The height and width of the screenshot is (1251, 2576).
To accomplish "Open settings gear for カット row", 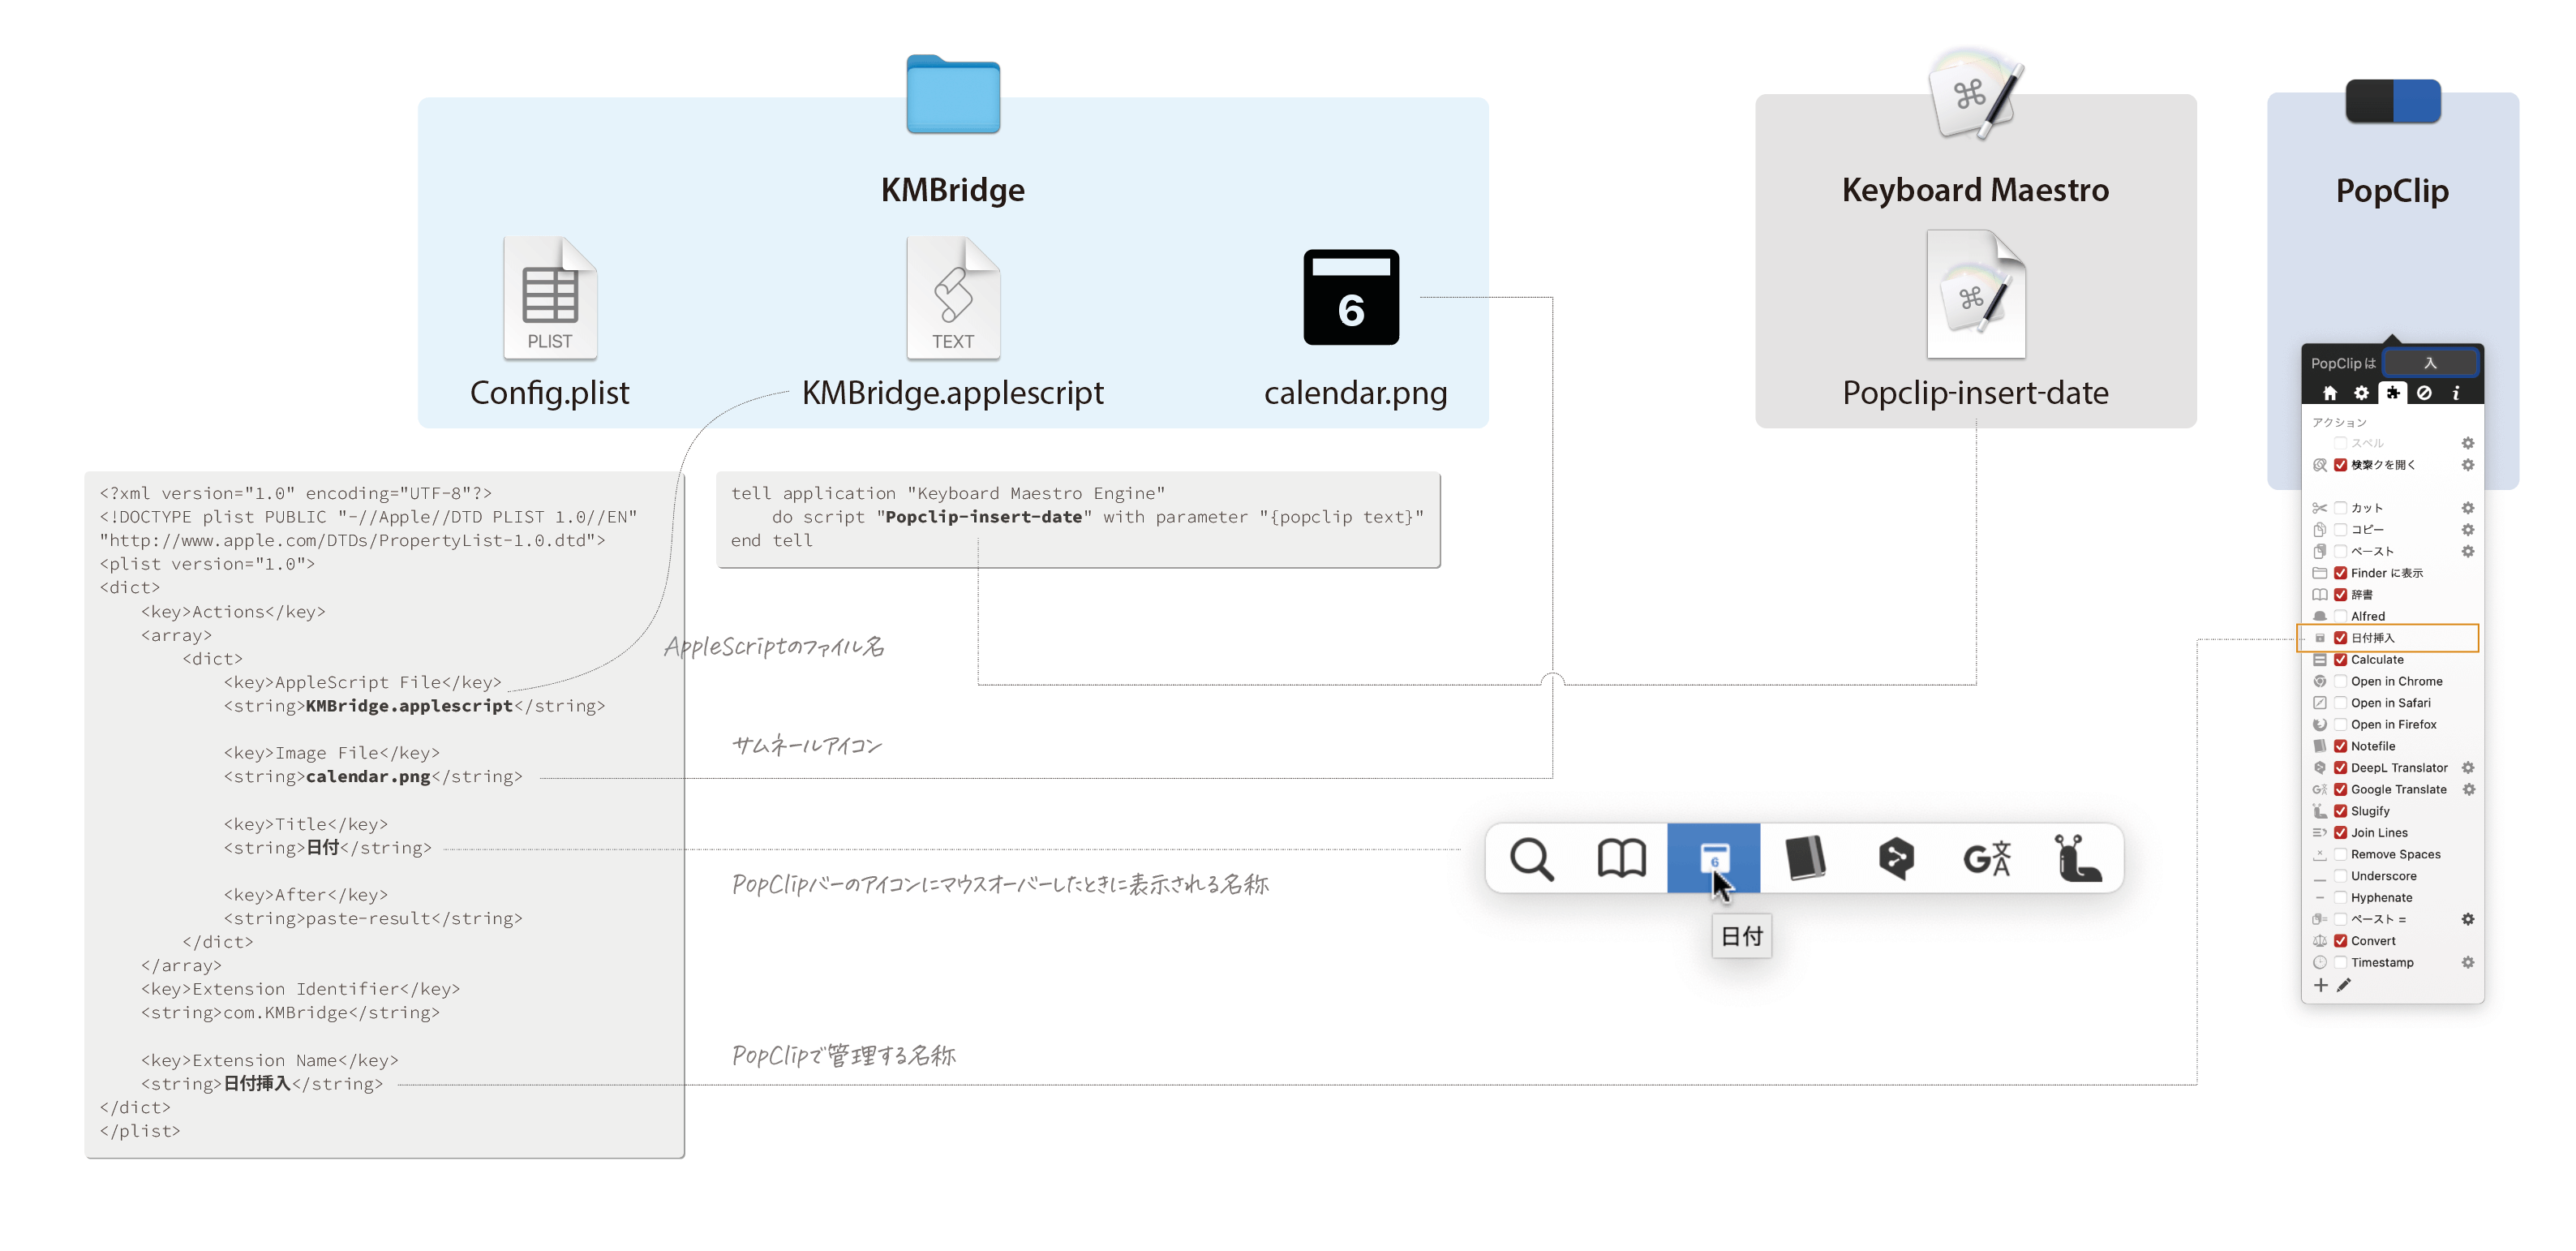I will tap(2468, 508).
